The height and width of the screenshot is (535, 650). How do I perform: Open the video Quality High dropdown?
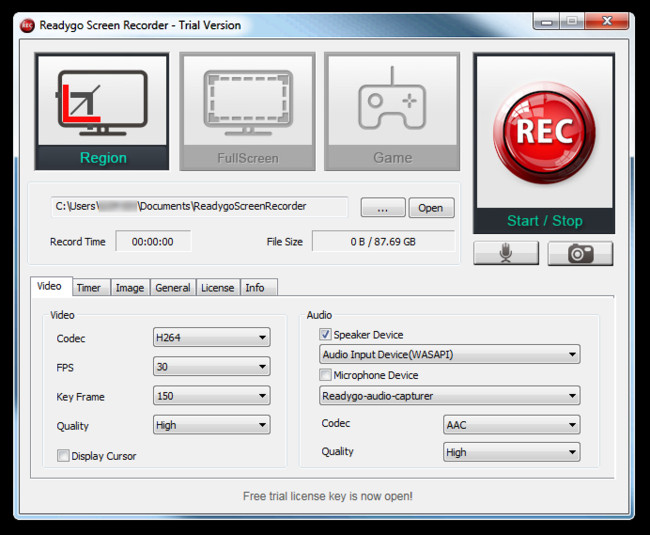click(212, 425)
